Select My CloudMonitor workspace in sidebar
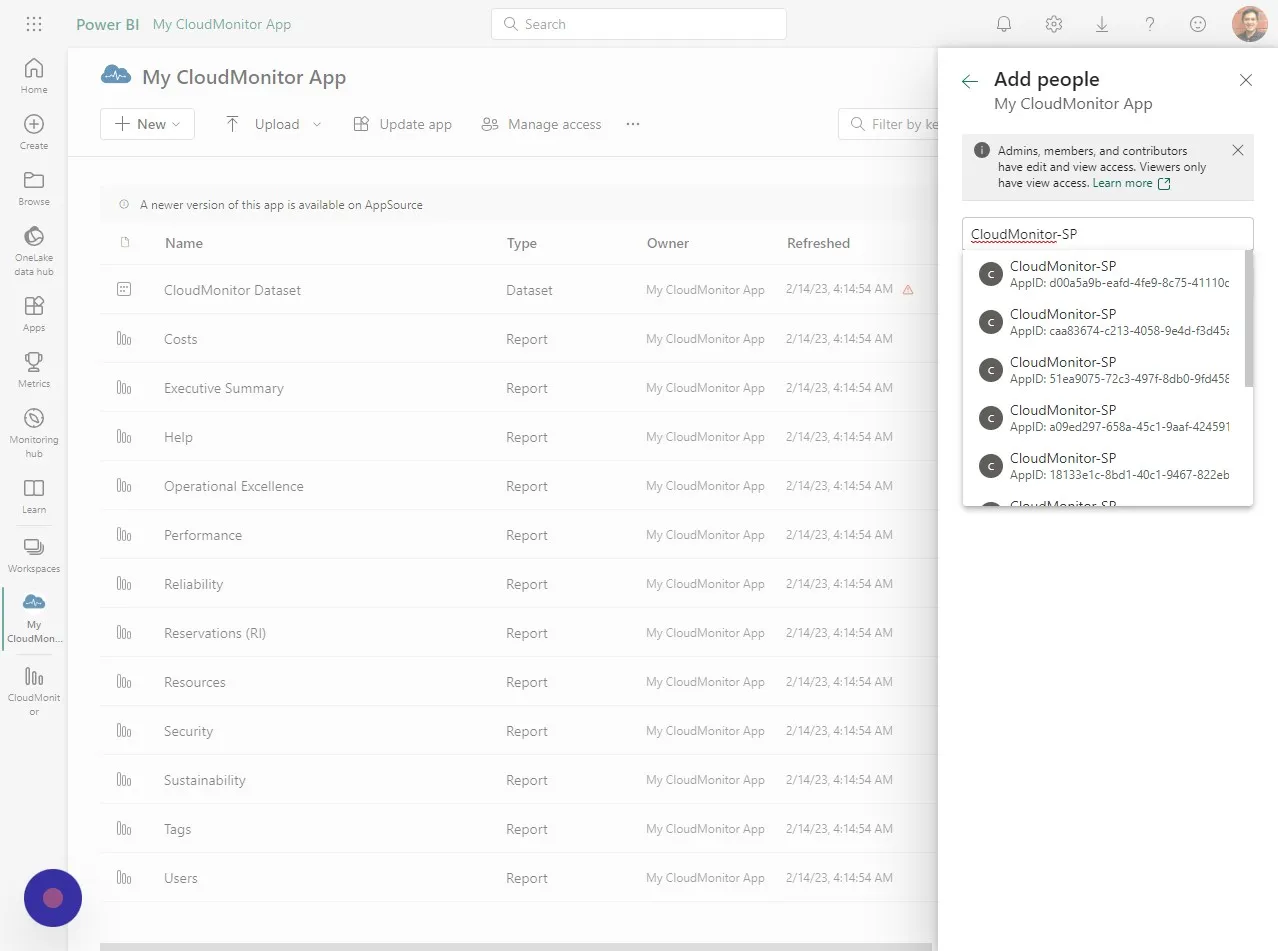Viewport: 1278px width, 951px height. 34,617
